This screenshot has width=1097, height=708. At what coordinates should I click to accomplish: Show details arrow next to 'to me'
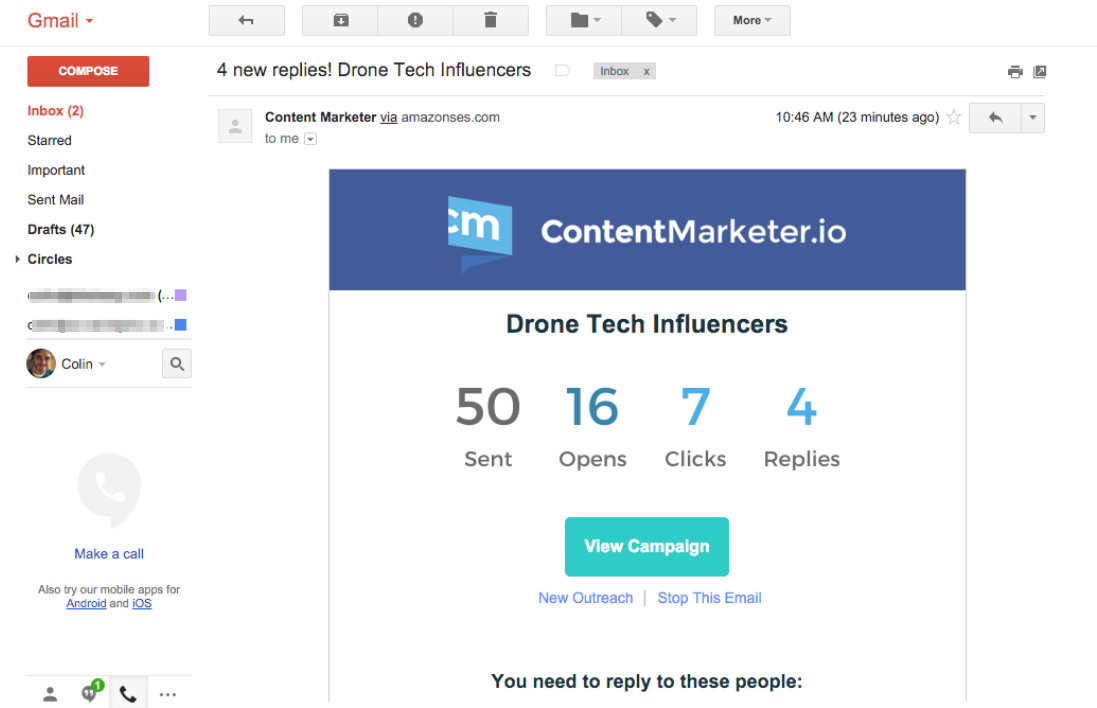pos(310,139)
